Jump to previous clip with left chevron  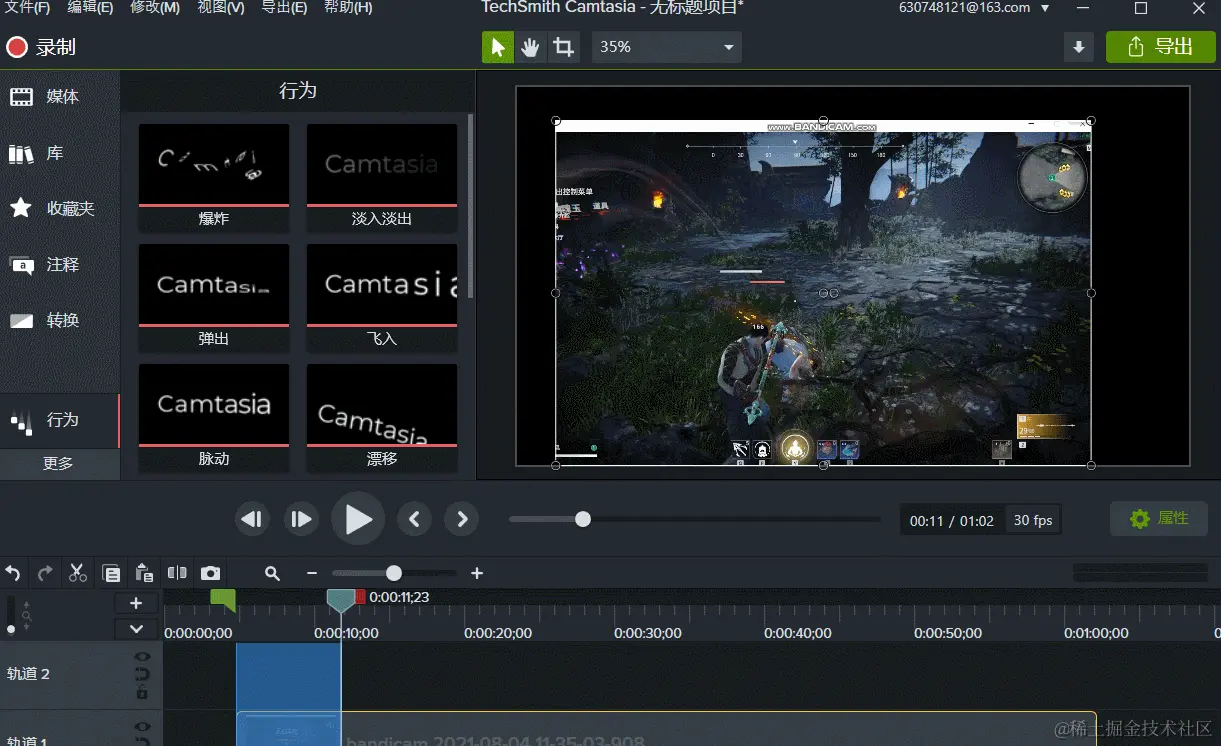point(414,519)
